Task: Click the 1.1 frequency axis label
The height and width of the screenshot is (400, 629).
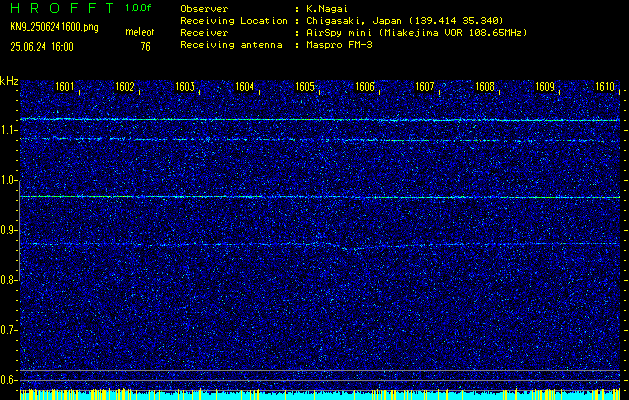Action: 8,130
